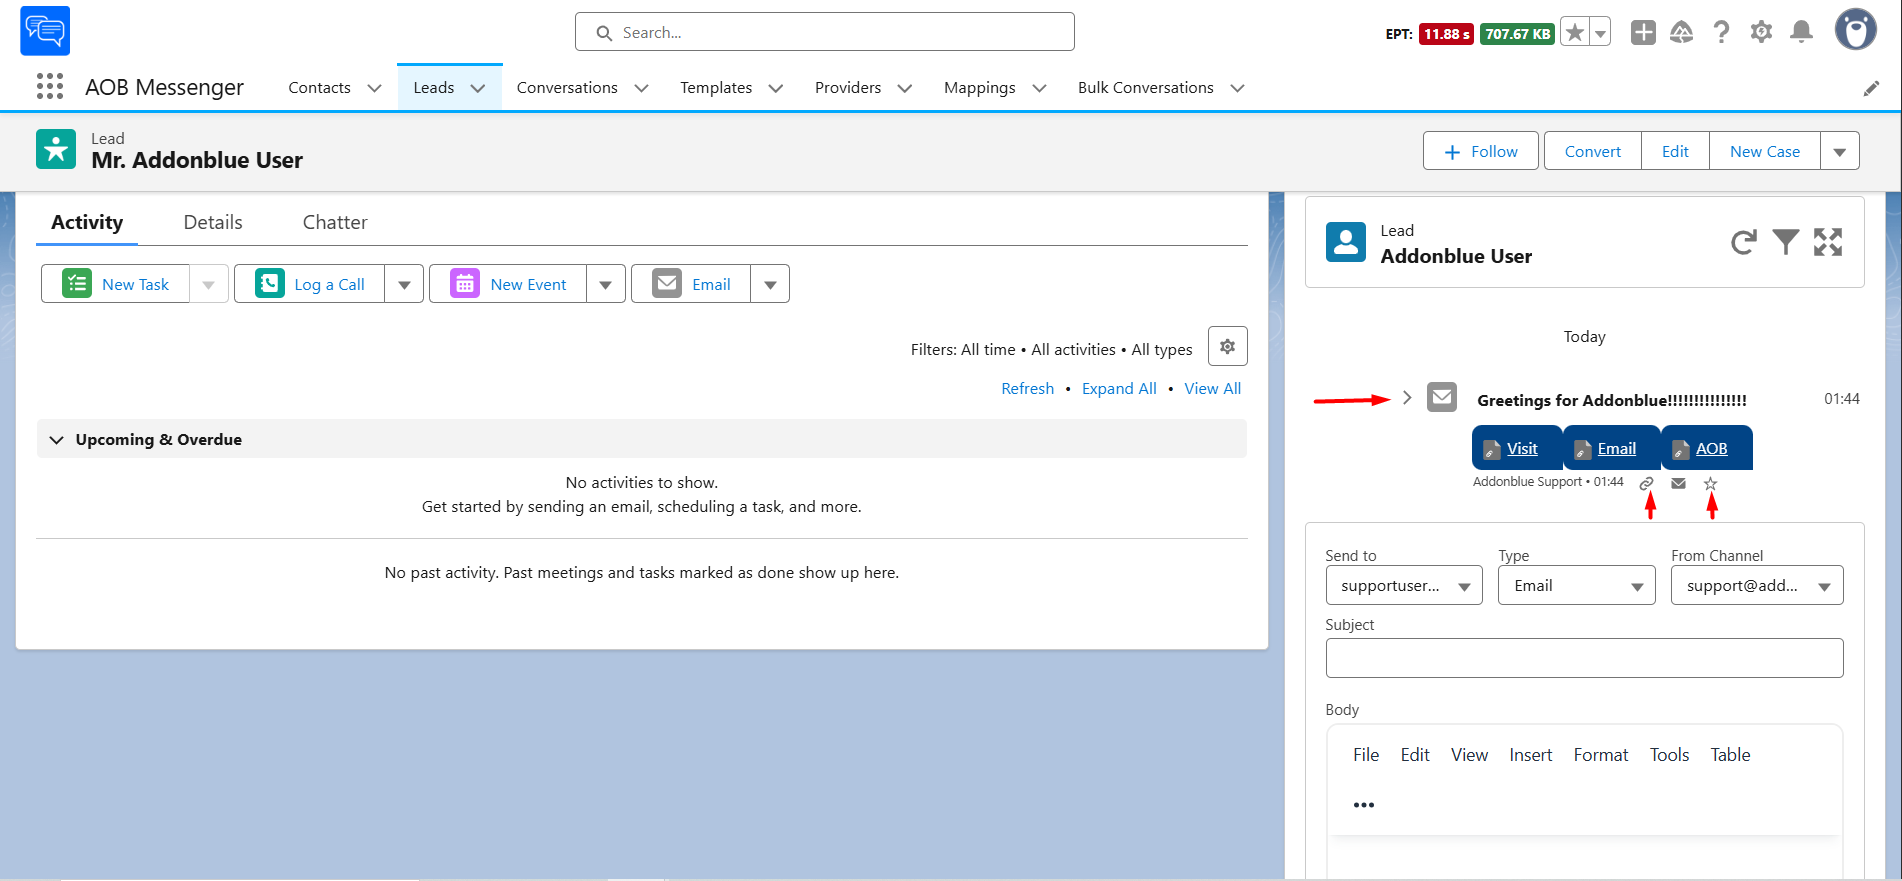Screen dimensions: 1902x881
Task: Open the App Launcher dots grid
Action: click(50, 87)
